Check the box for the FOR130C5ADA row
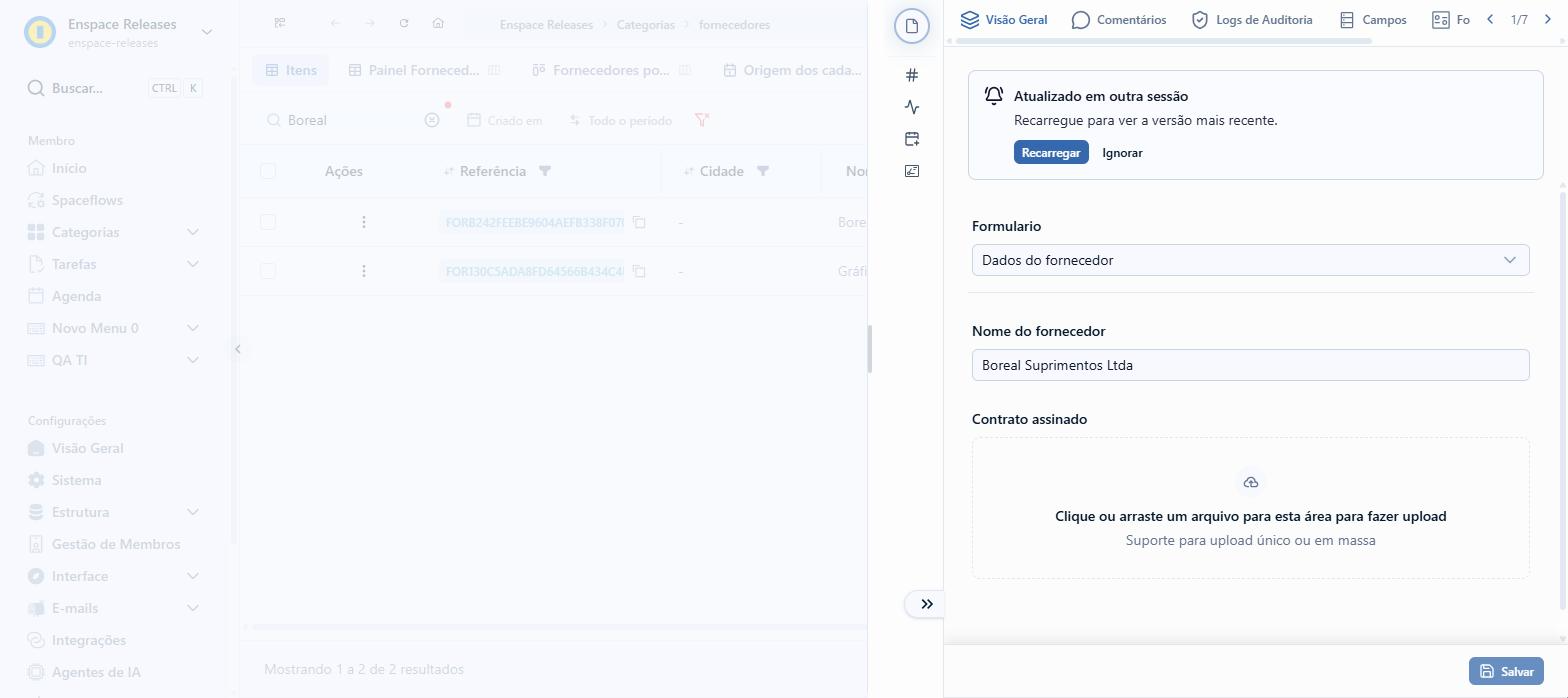The height and width of the screenshot is (698, 1568). pyautogui.click(x=268, y=271)
